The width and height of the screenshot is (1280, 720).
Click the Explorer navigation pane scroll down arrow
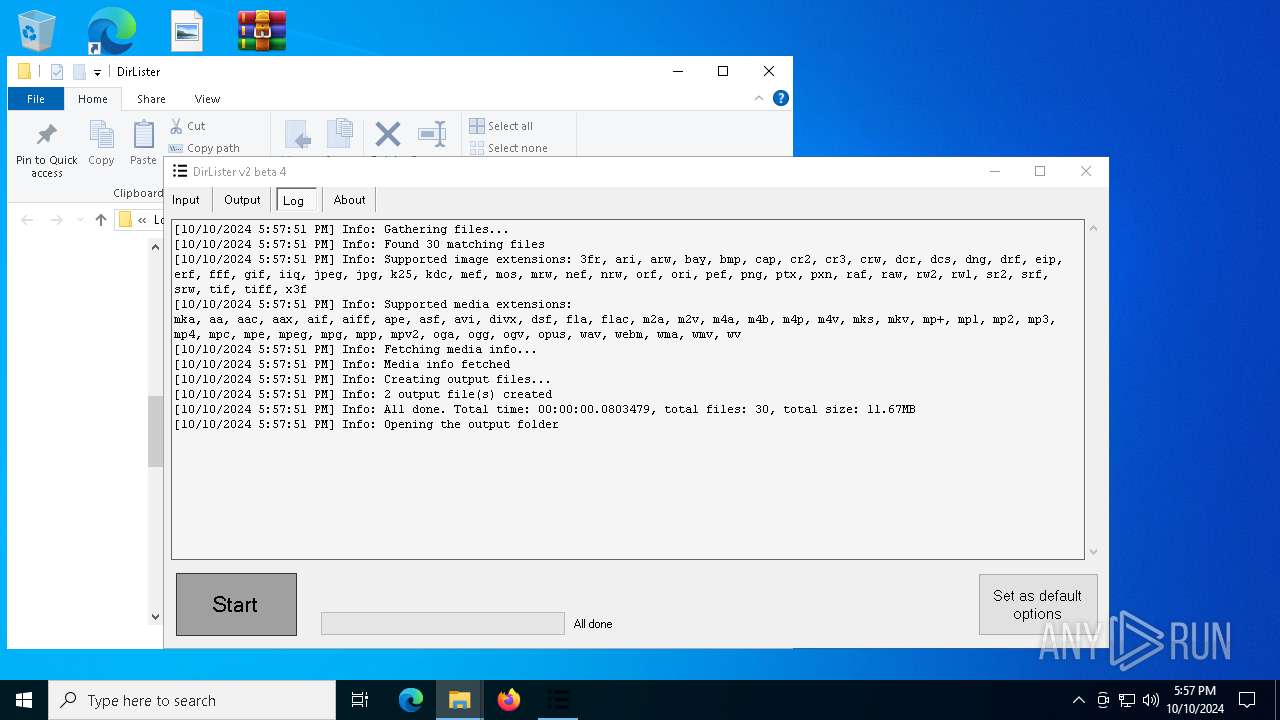point(155,617)
